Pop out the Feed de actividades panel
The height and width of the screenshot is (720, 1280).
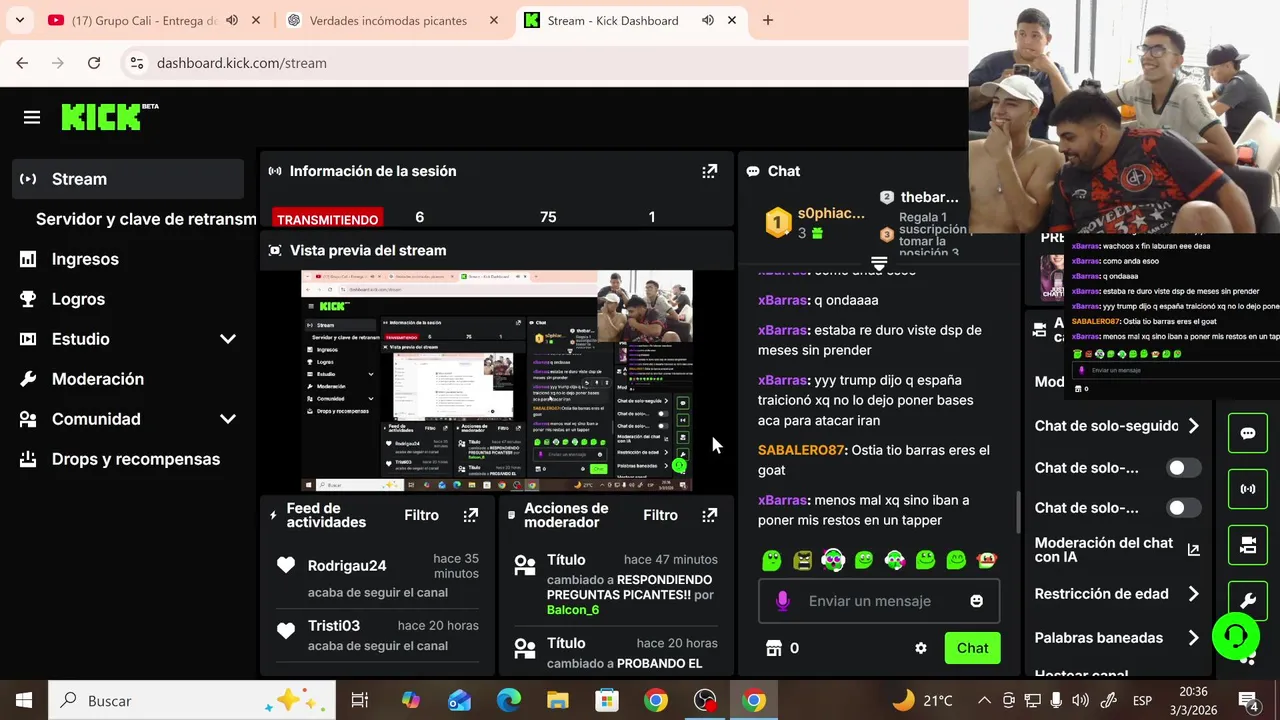[x=471, y=515]
